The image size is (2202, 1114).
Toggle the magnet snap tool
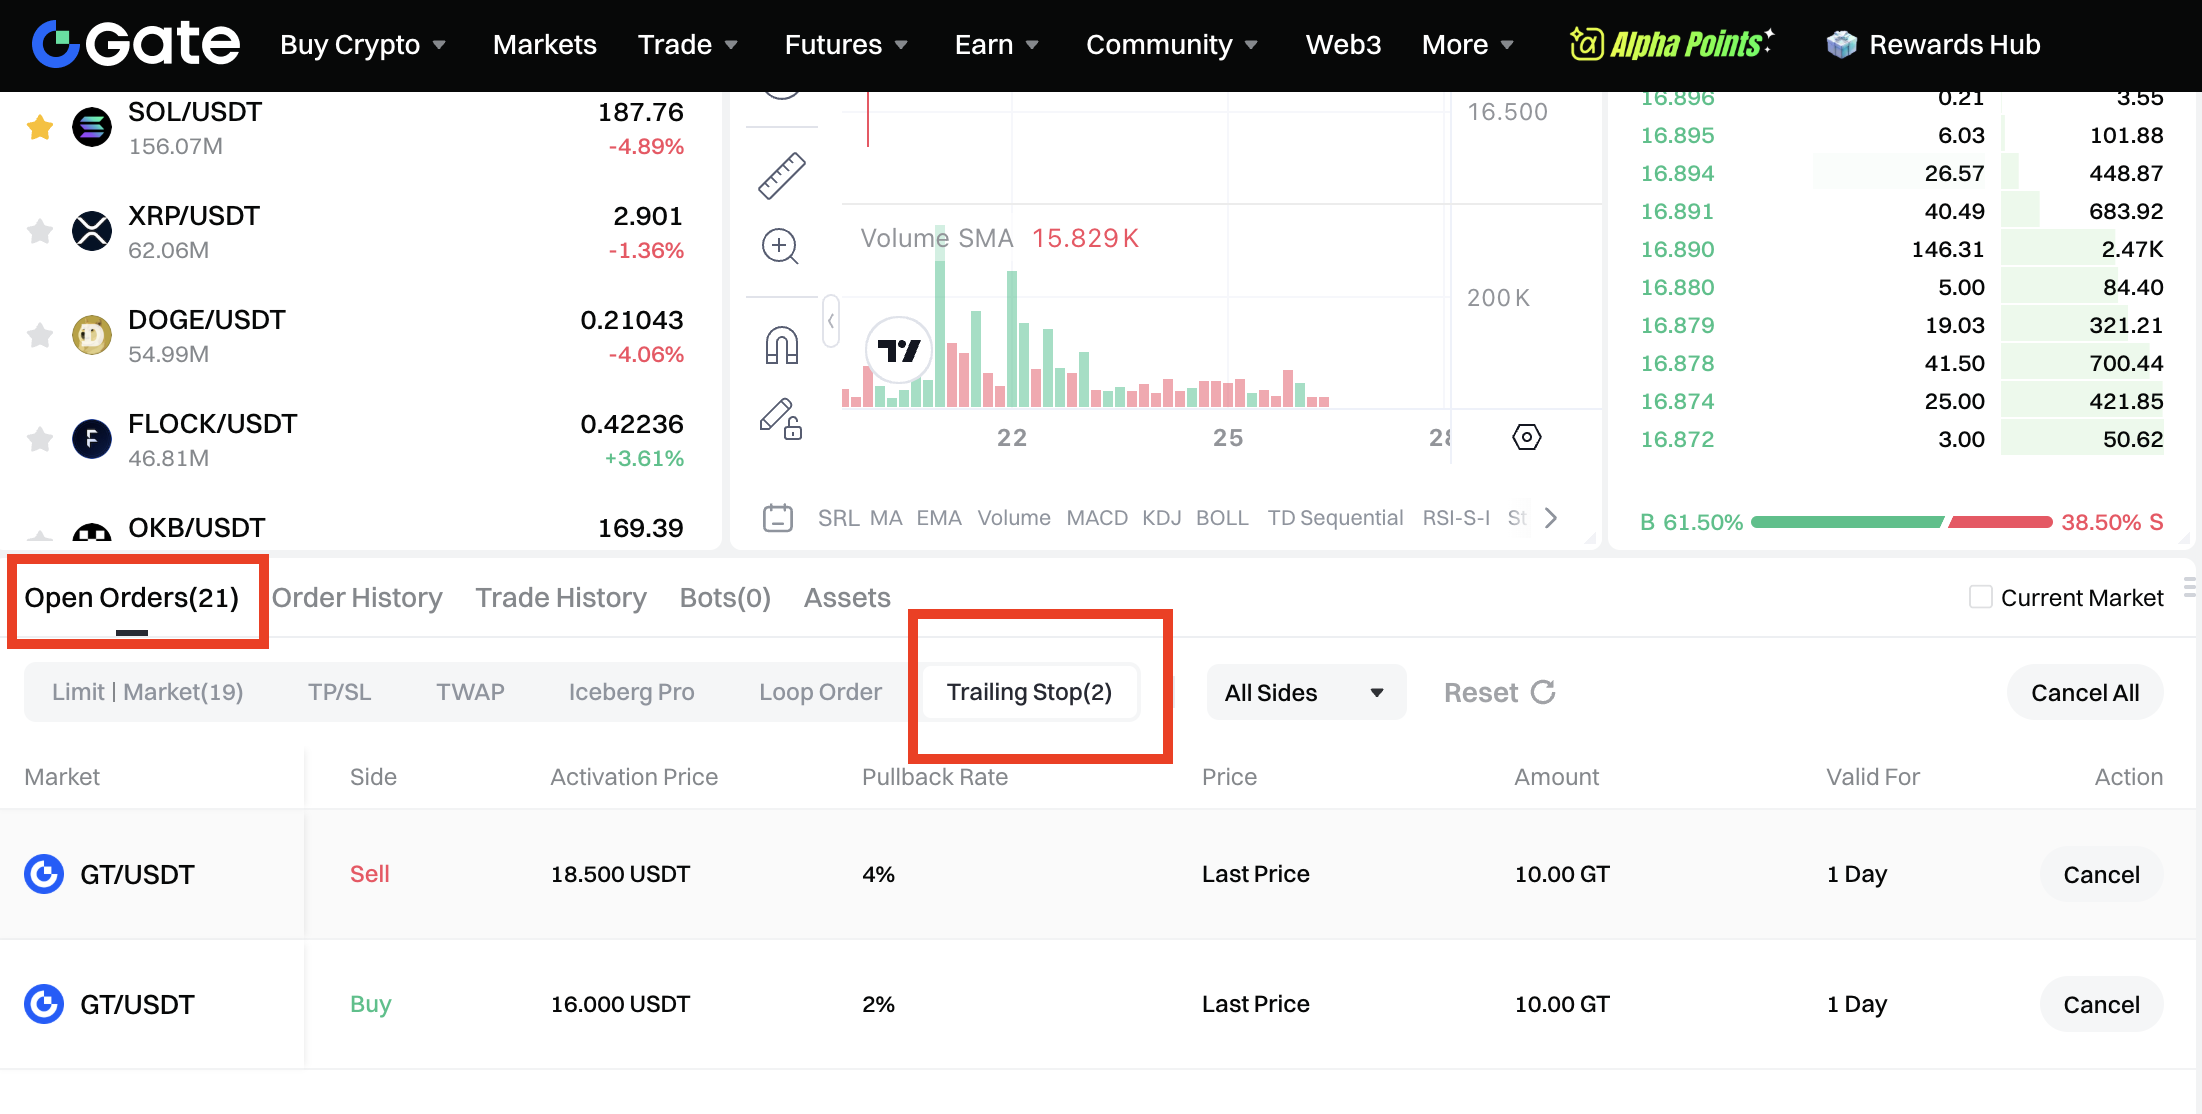pyautogui.click(x=781, y=346)
